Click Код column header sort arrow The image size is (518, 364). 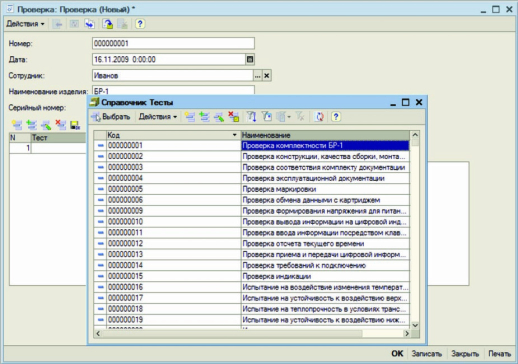[234, 135]
